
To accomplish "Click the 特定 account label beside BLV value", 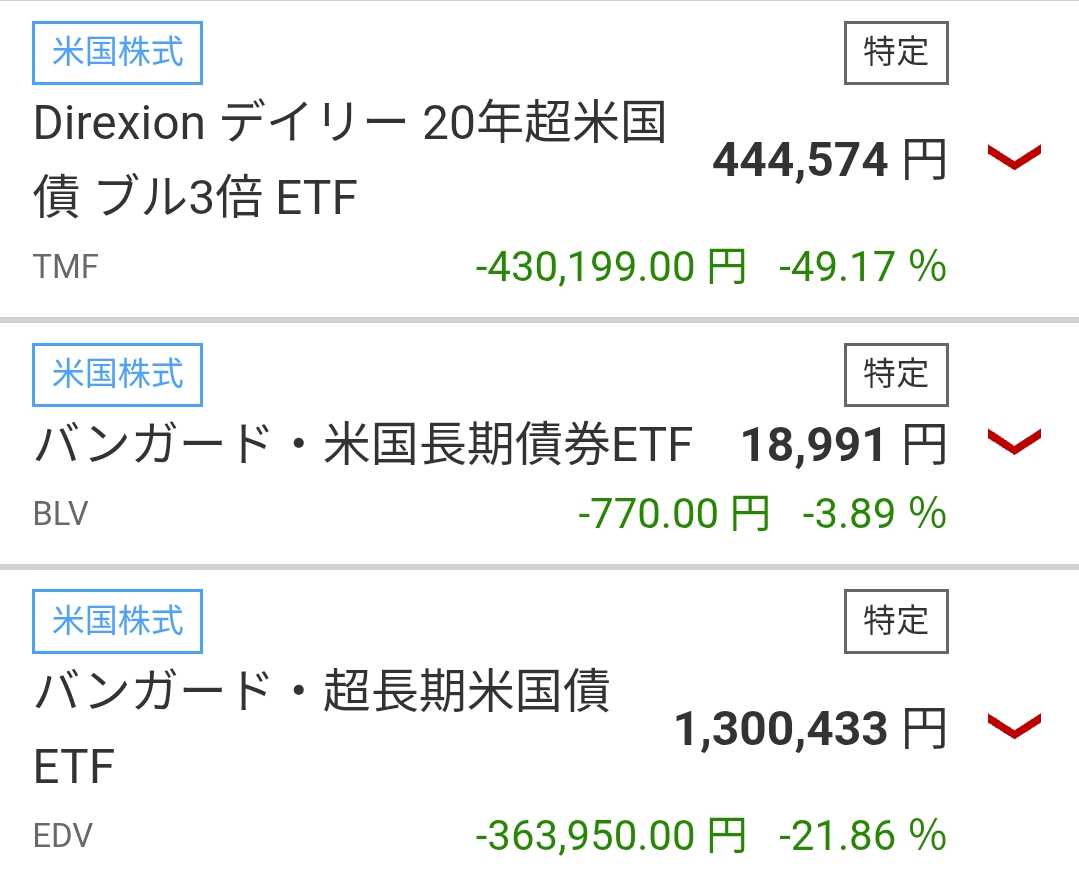I will tap(895, 374).
